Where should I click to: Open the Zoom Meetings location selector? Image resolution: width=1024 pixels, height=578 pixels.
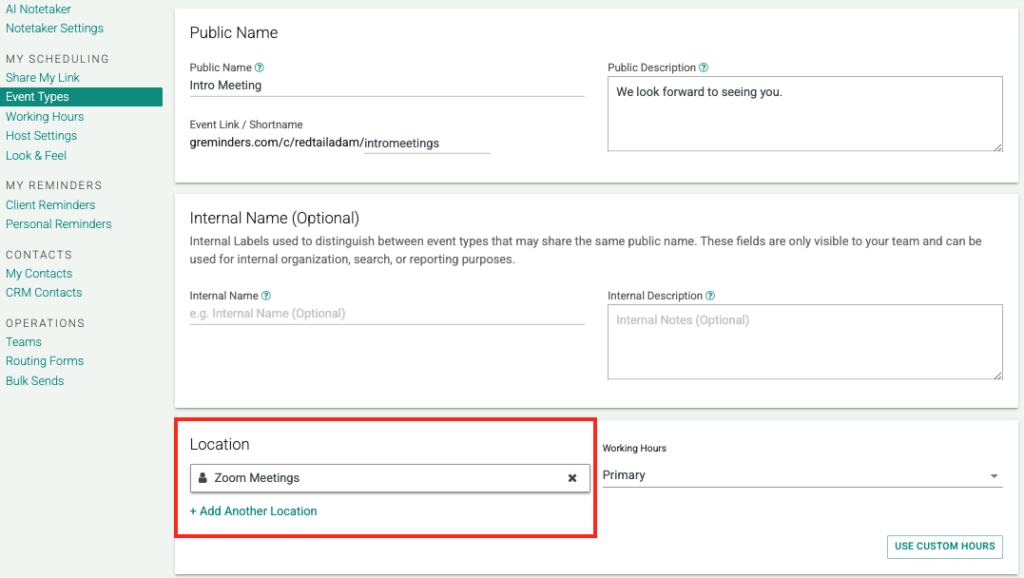tap(380, 478)
